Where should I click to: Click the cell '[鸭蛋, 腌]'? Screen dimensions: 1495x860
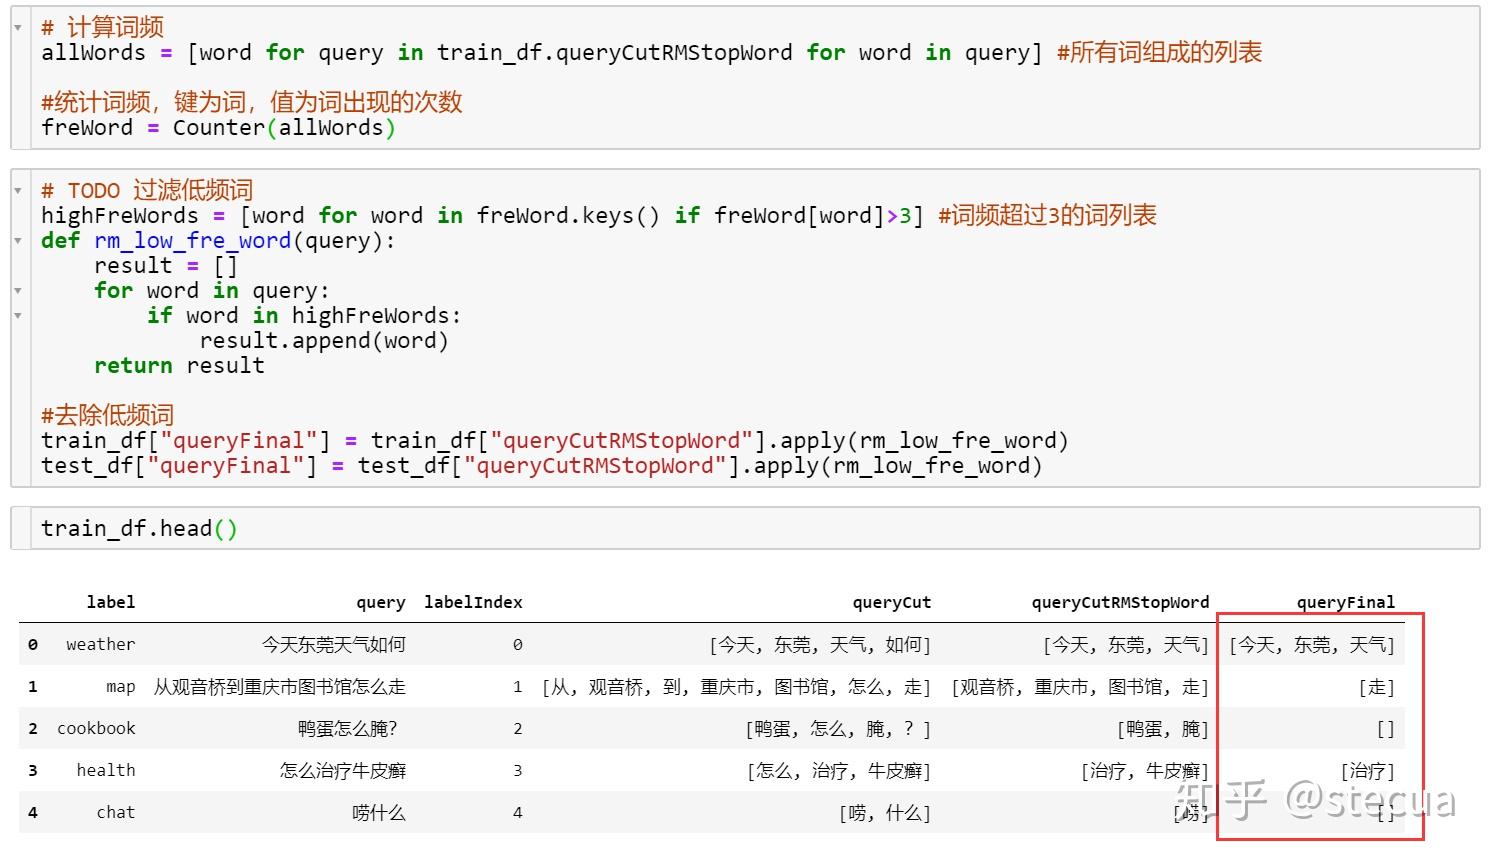click(x=1163, y=729)
